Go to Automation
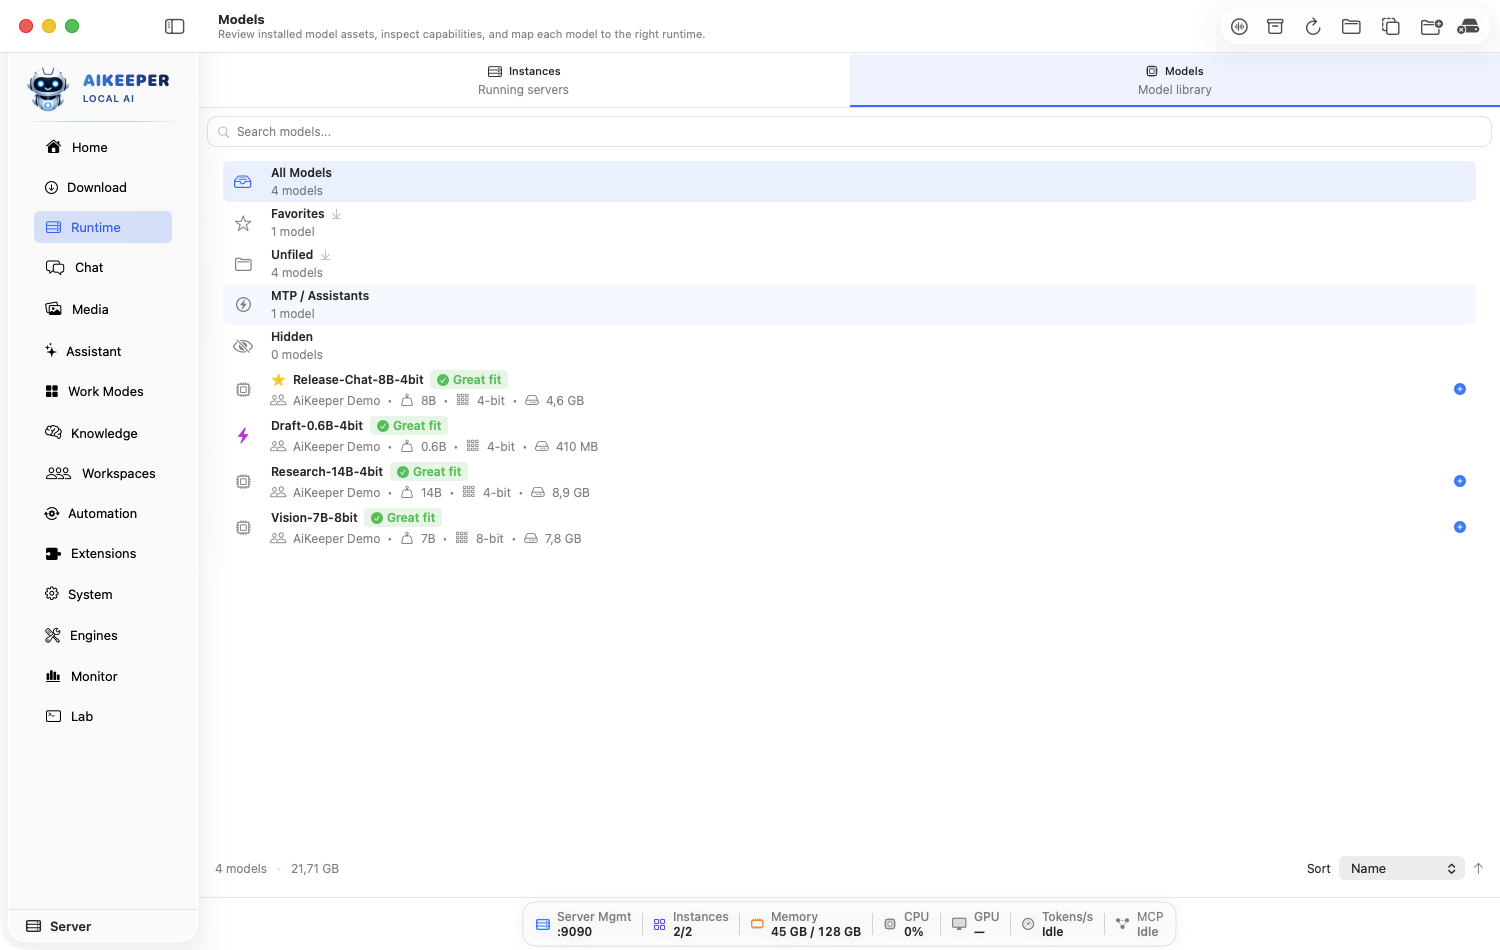The image size is (1500, 950). pos(103,513)
